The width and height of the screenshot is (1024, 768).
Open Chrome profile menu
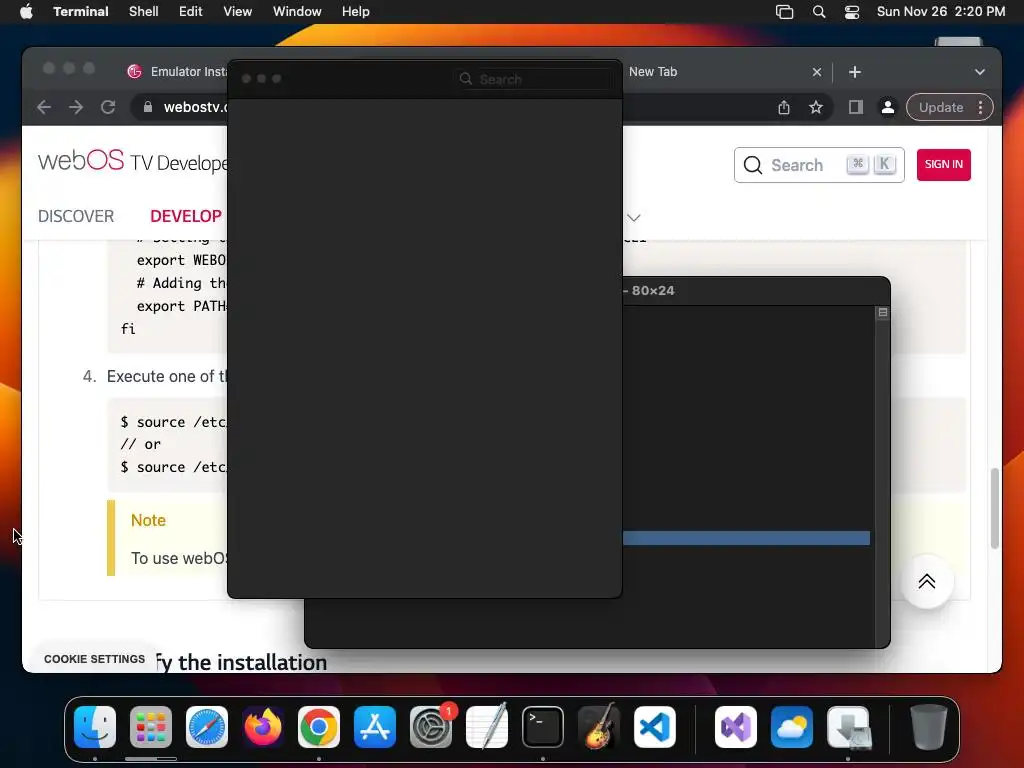888,107
